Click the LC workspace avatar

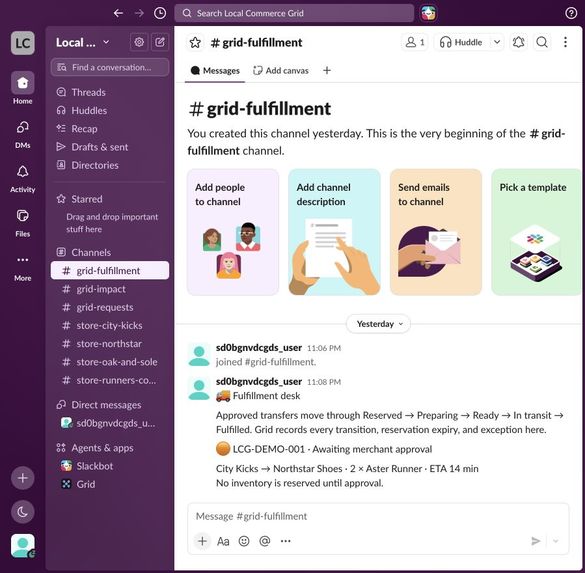coord(23,43)
